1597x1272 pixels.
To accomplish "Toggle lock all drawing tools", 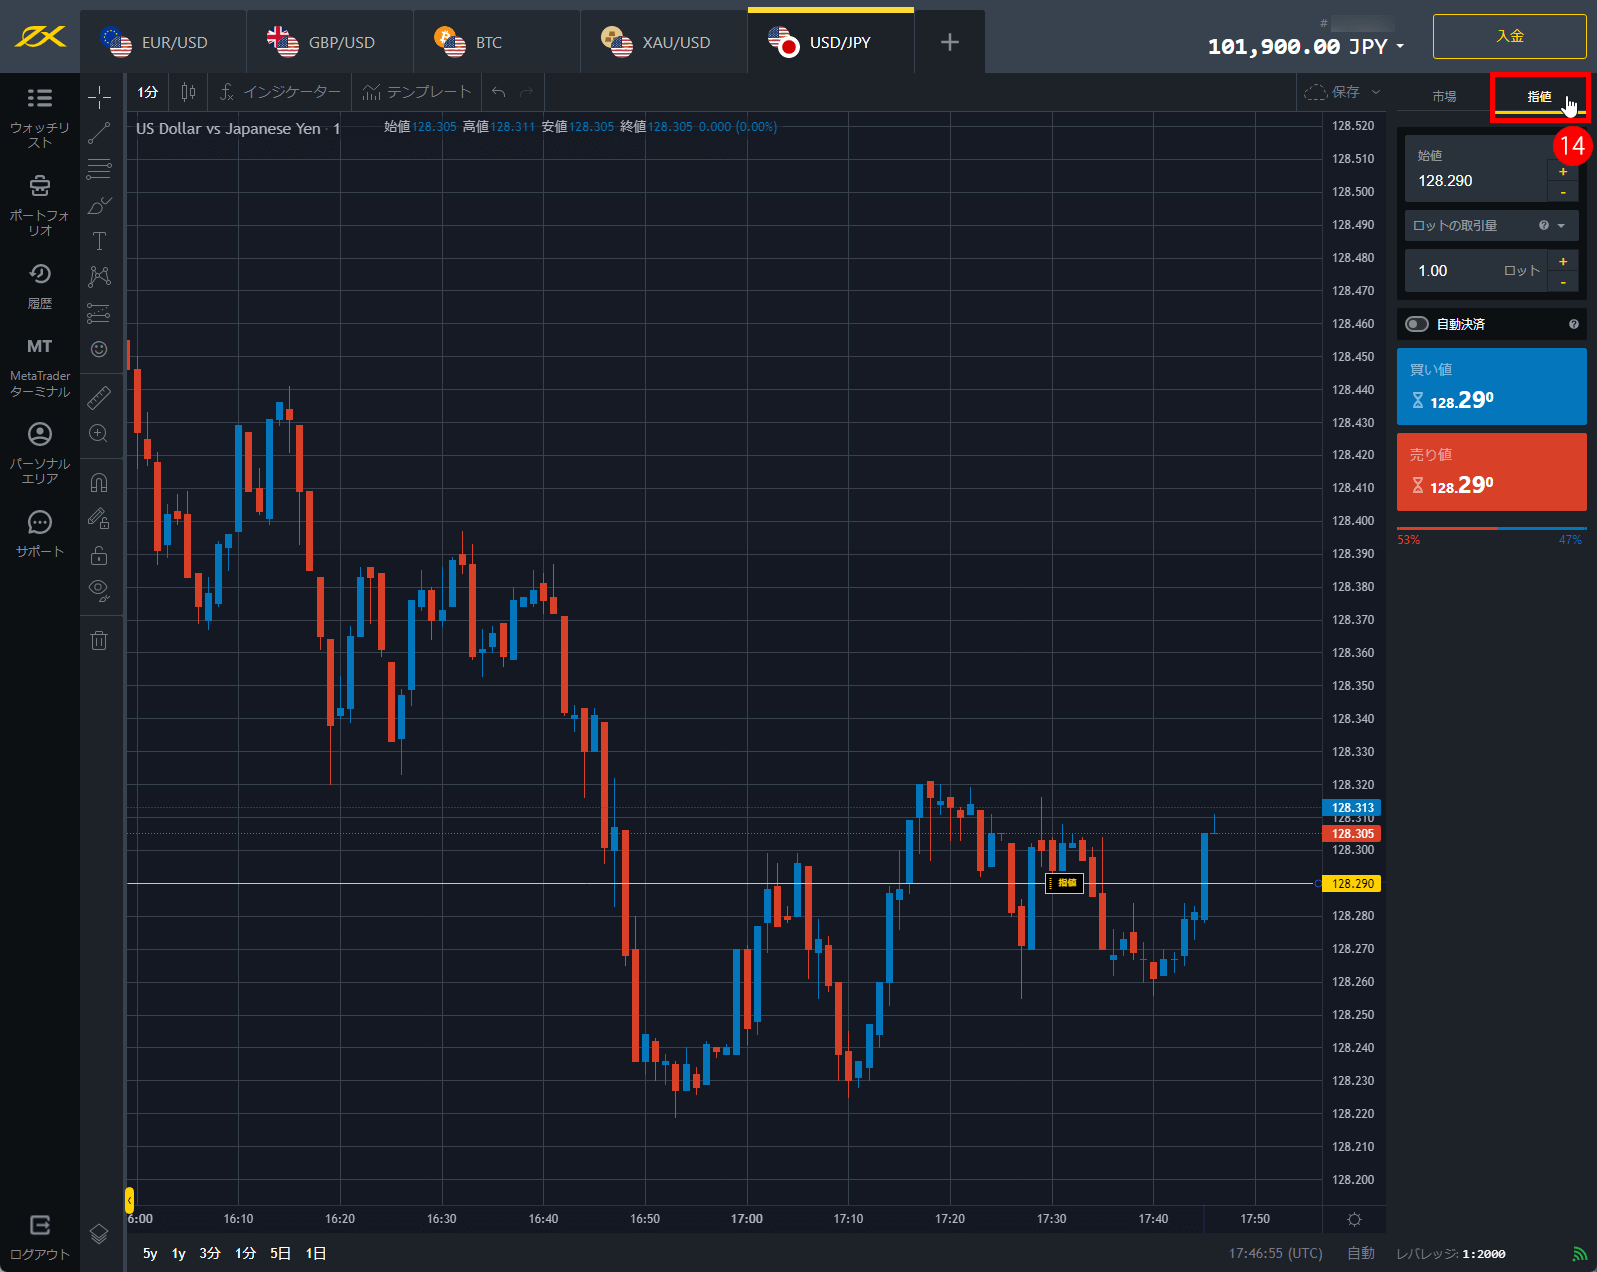I will (99, 555).
